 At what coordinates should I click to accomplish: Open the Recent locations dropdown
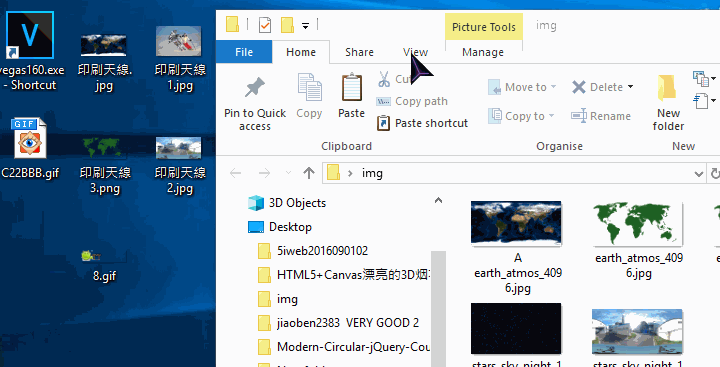coord(288,173)
